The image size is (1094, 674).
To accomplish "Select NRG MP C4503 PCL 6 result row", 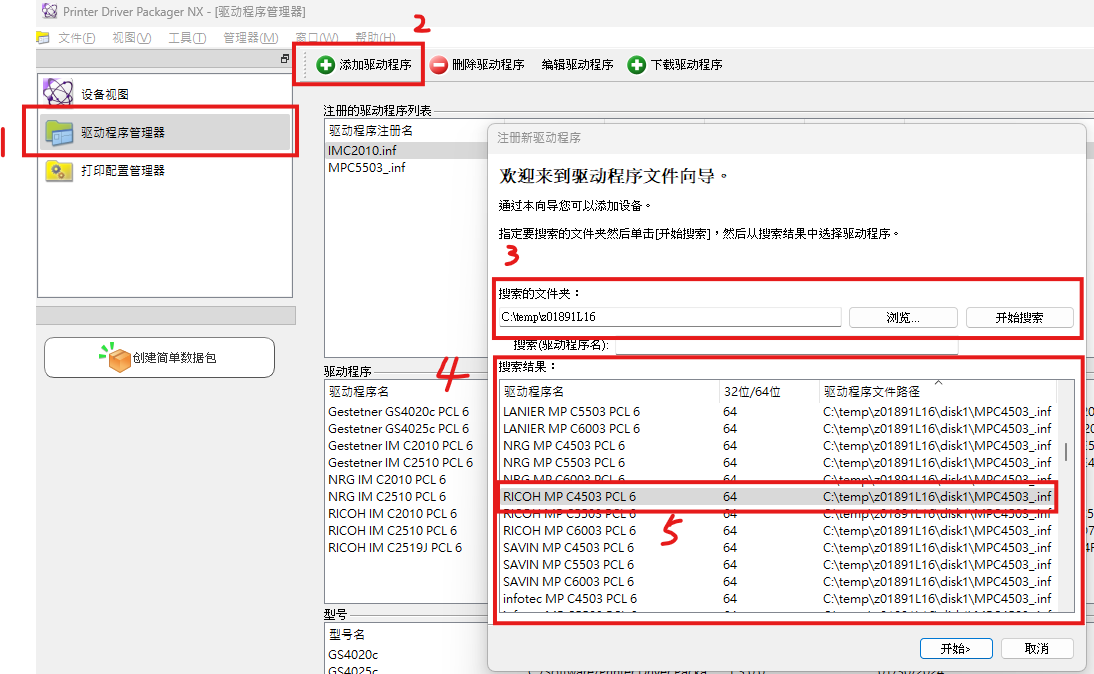I will point(777,445).
